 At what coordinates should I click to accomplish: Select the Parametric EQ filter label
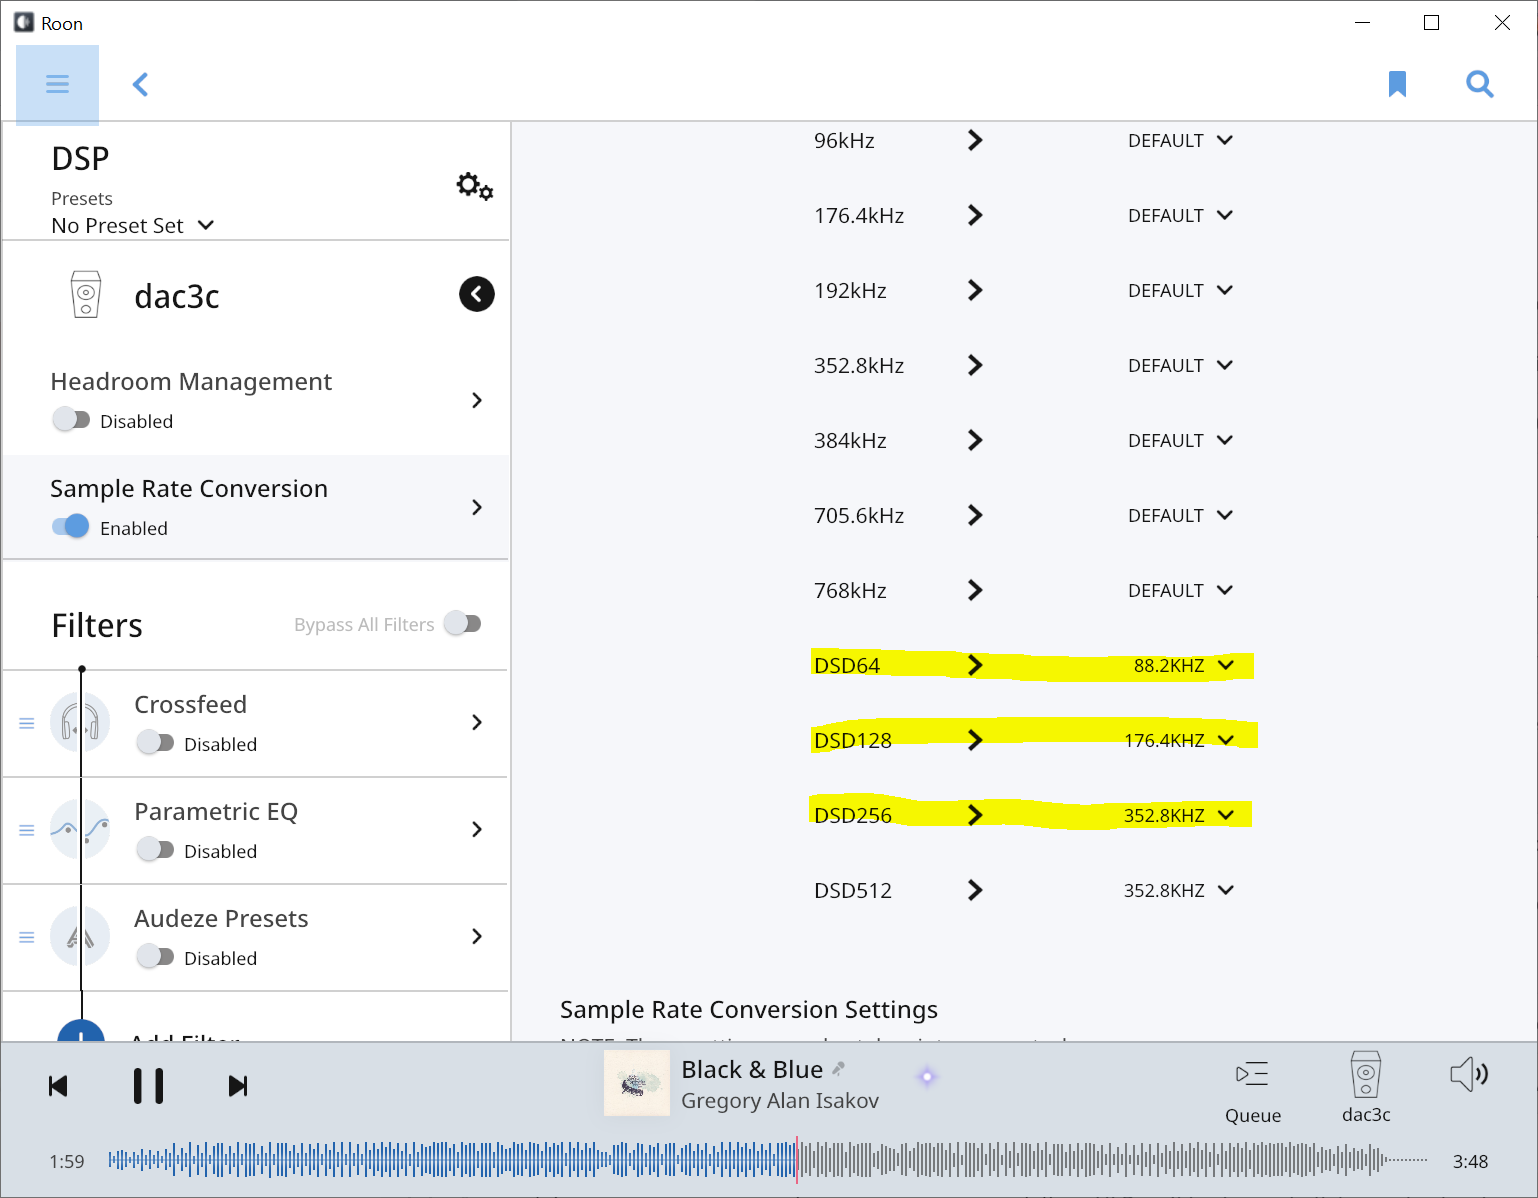pyautogui.click(x=216, y=812)
